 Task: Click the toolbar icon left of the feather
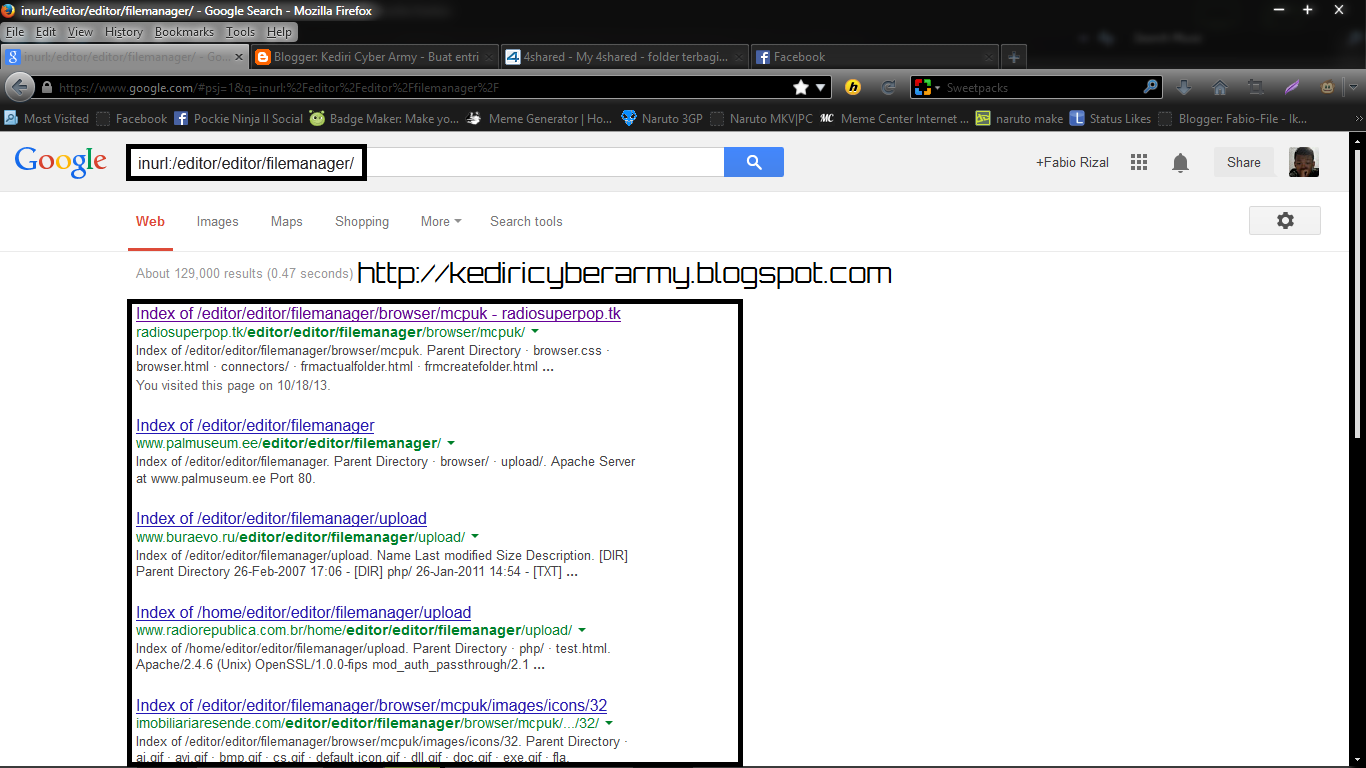coord(1256,88)
